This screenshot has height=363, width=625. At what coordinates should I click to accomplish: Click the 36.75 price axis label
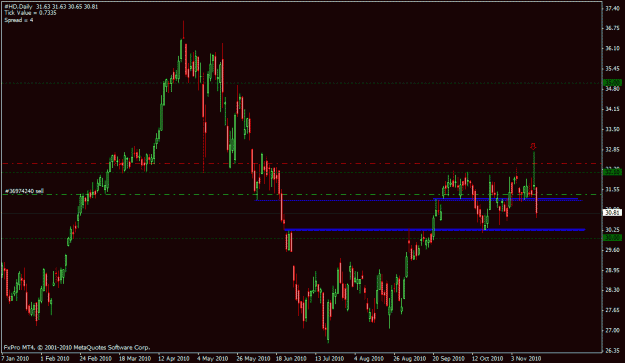(x=612, y=28)
